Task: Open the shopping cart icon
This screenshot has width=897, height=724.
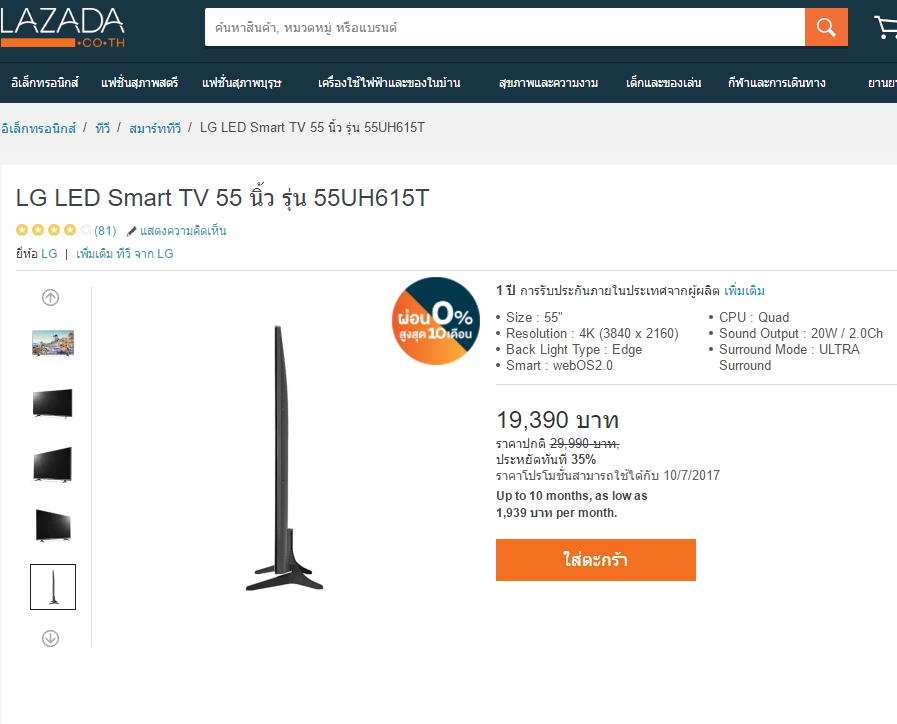Action: click(886, 27)
